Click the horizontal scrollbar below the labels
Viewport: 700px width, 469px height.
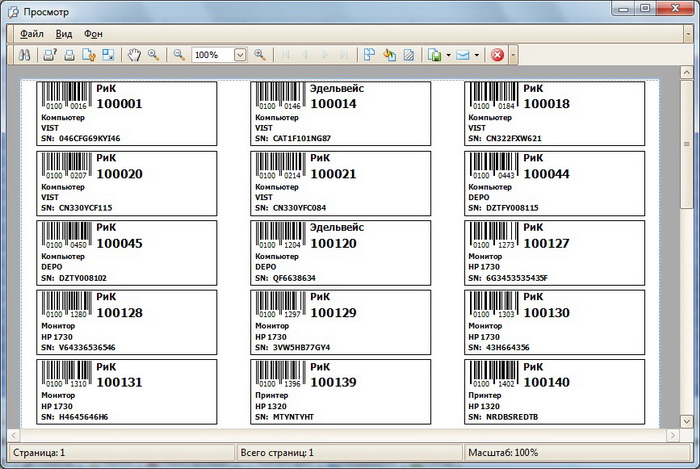[x=340, y=435]
